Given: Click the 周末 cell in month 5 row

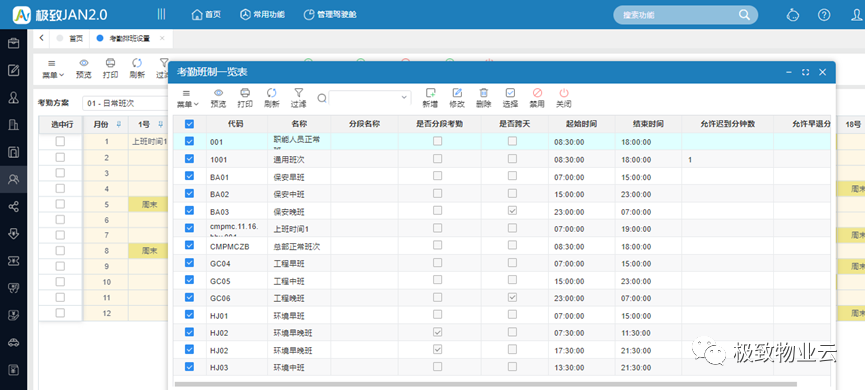Looking at the screenshot, I should tap(149, 205).
